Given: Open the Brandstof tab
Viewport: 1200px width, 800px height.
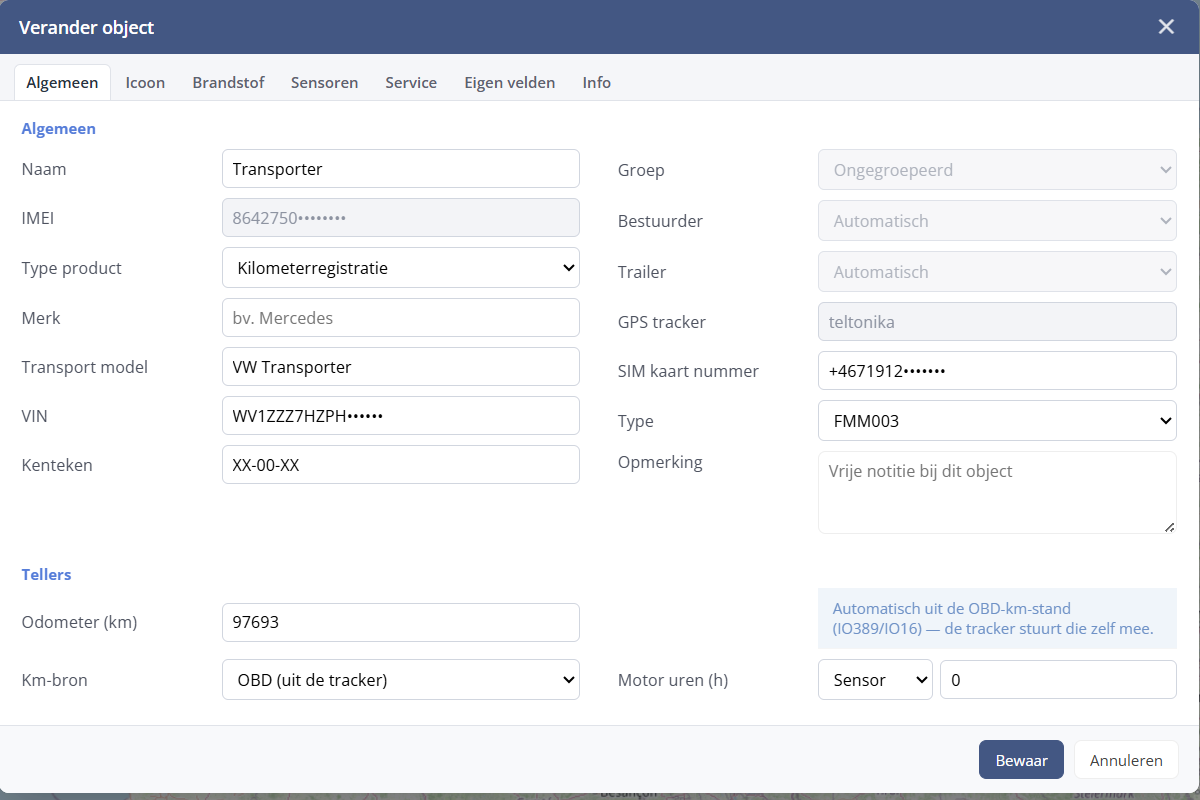Looking at the screenshot, I should [x=228, y=83].
